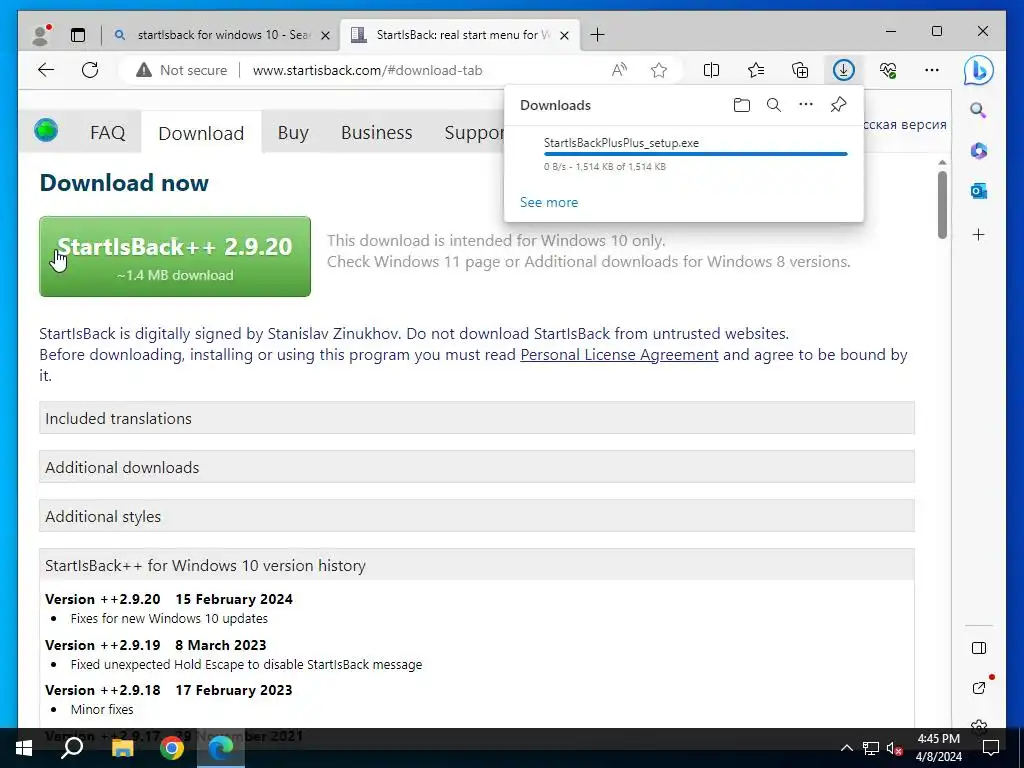Open the Bing Copilot sidebar icon
The width and height of the screenshot is (1024, 768).
click(x=978, y=71)
